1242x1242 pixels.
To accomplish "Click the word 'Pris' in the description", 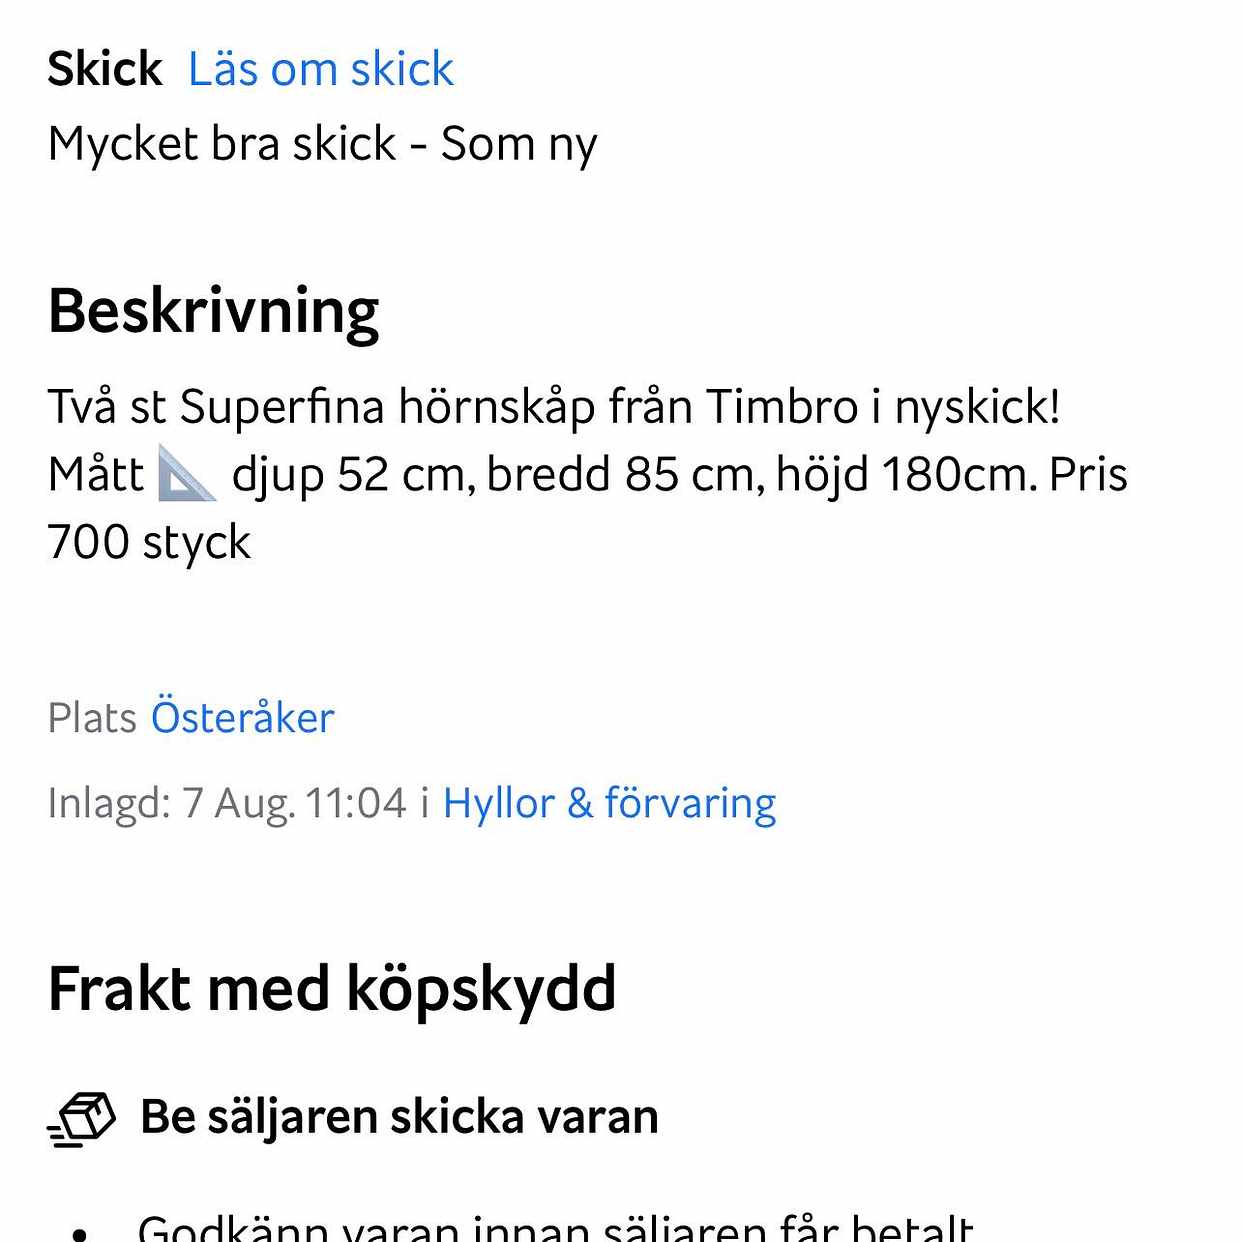I will (x=1087, y=474).
